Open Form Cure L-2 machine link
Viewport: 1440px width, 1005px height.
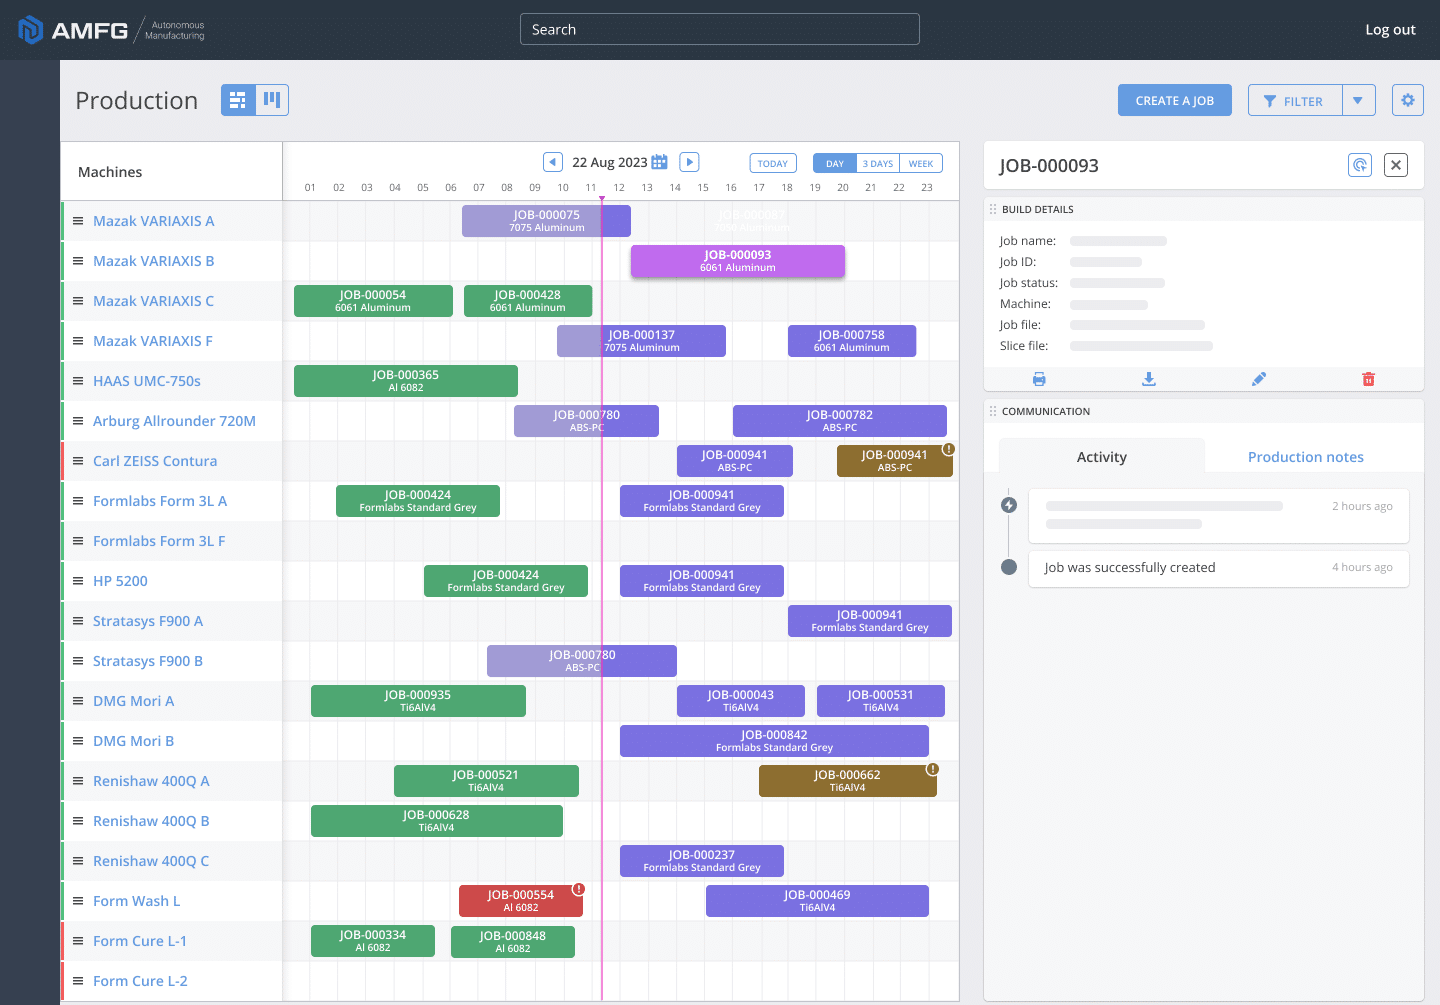tap(140, 981)
